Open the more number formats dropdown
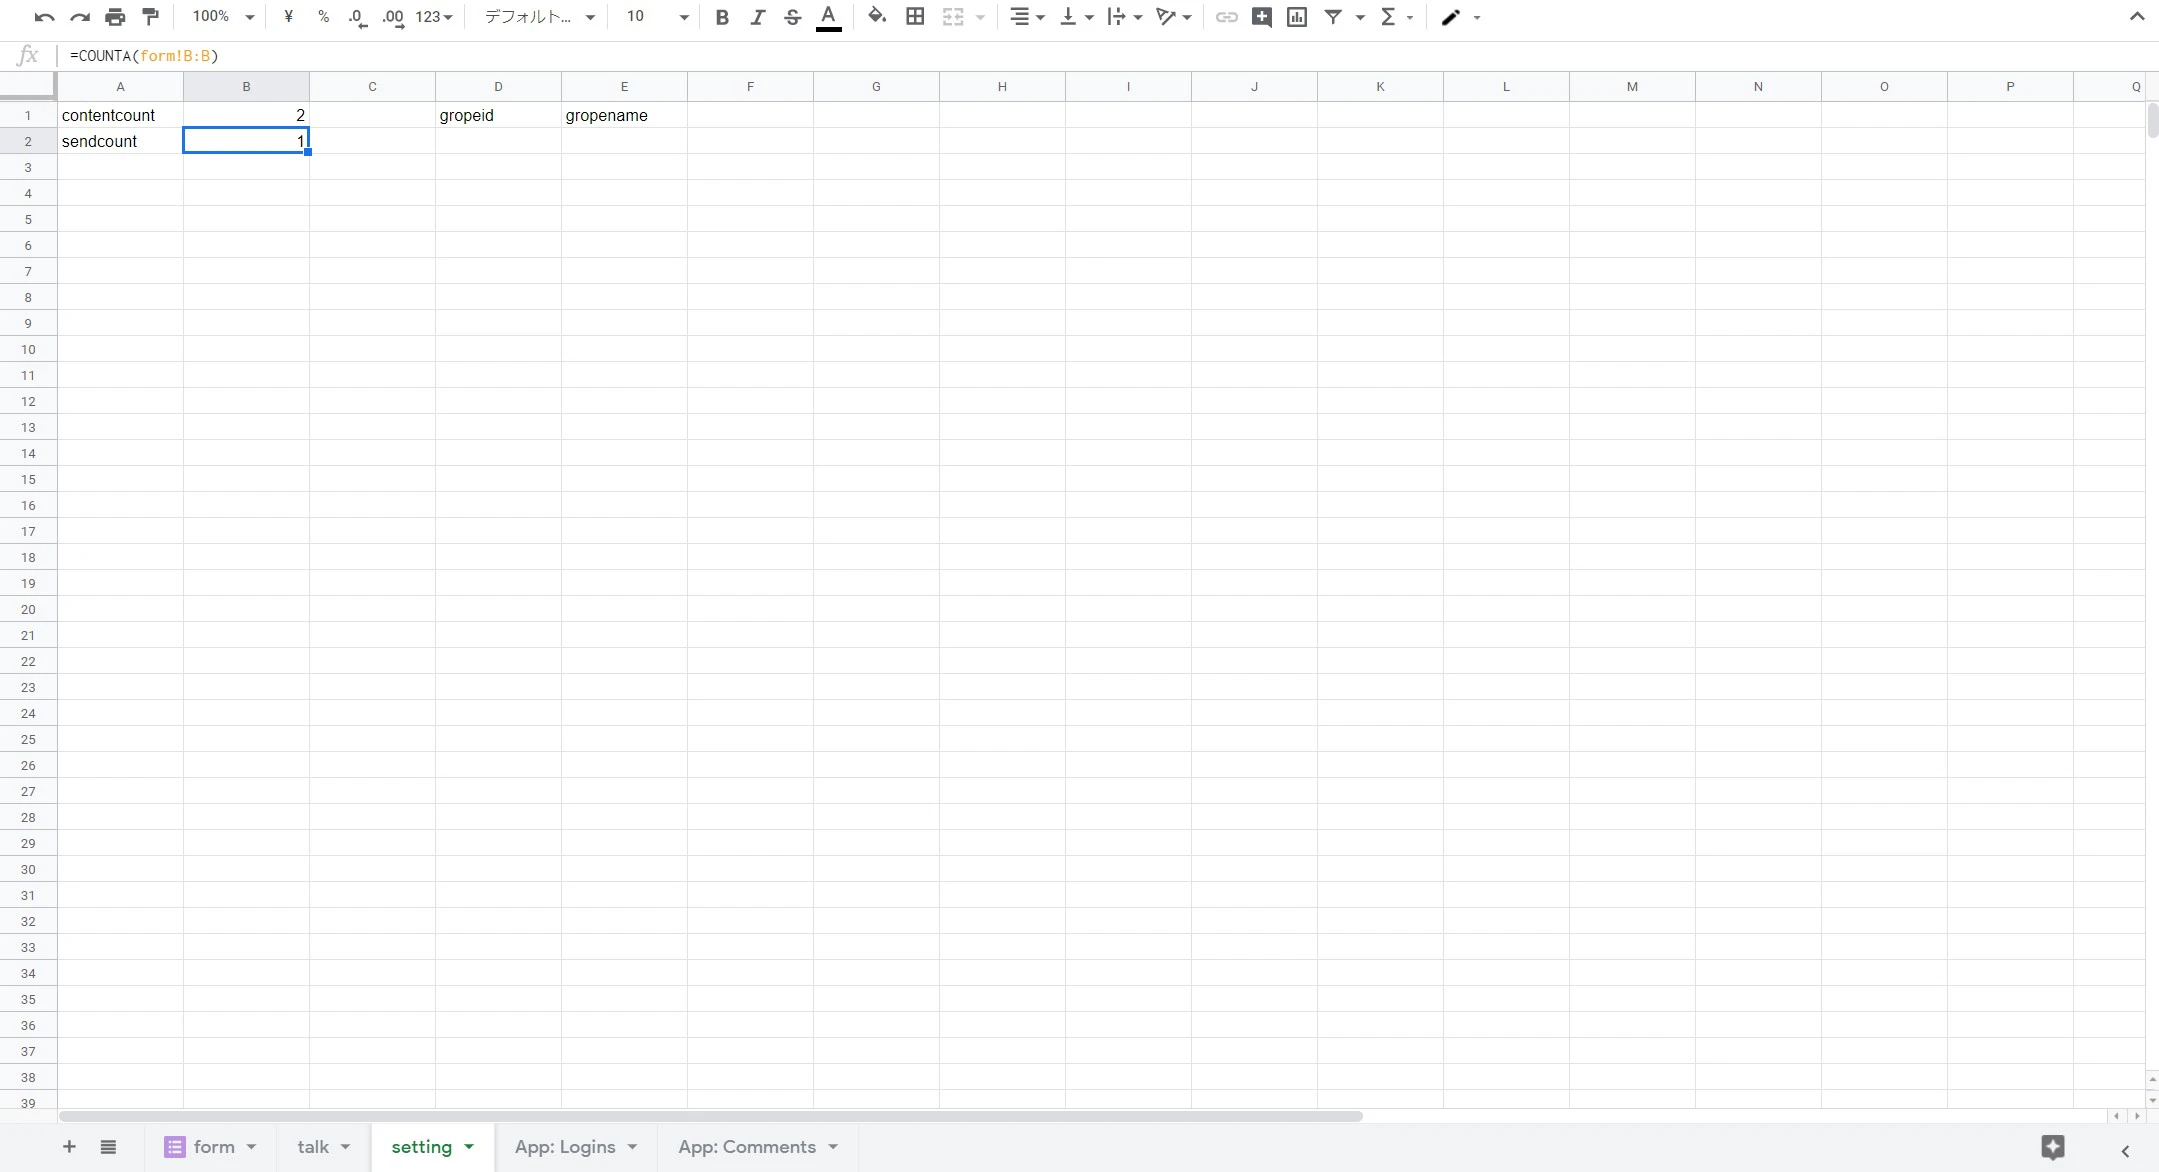The width and height of the screenshot is (2159, 1172). point(434,17)
